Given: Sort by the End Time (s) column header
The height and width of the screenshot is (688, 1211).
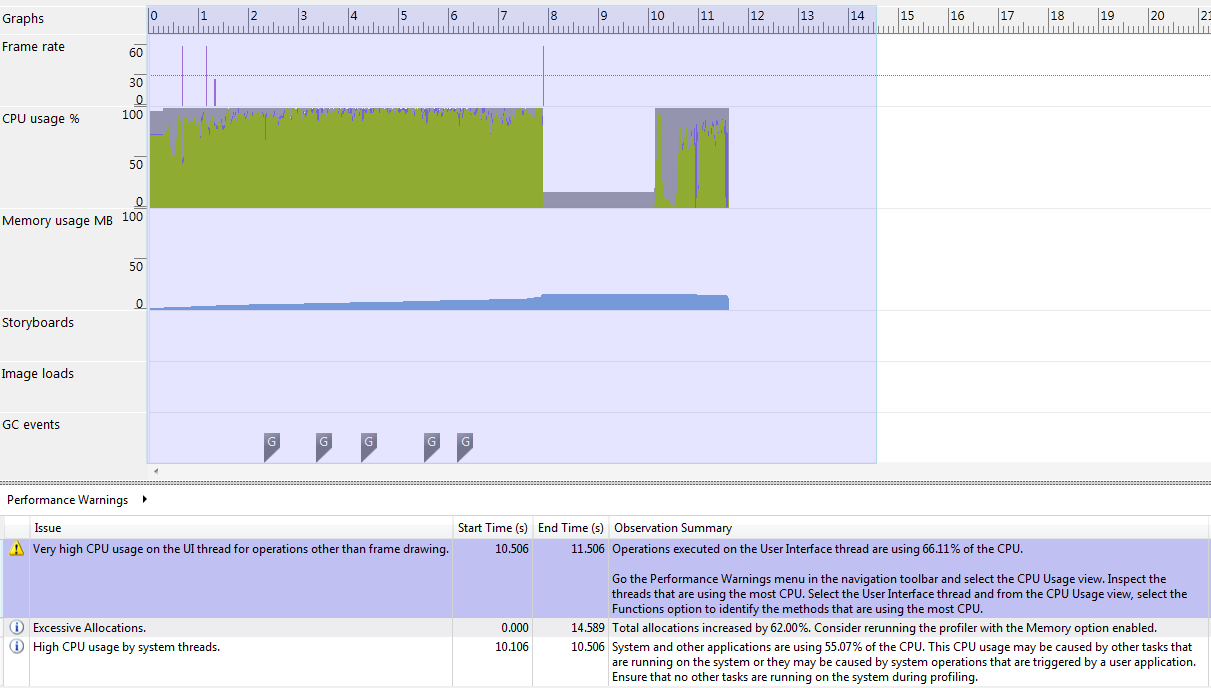Looking at the screenshot, I should tap(571, 528).
